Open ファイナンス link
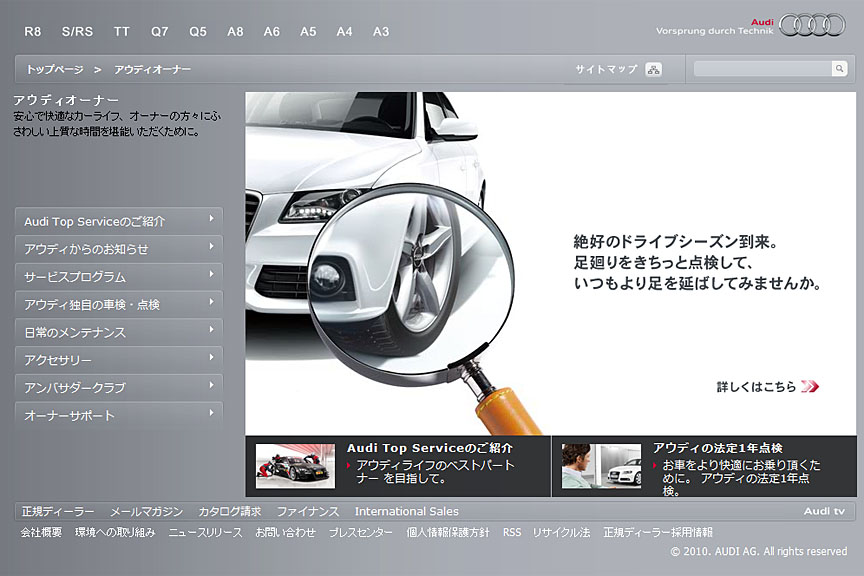 [x=308, y=512]
